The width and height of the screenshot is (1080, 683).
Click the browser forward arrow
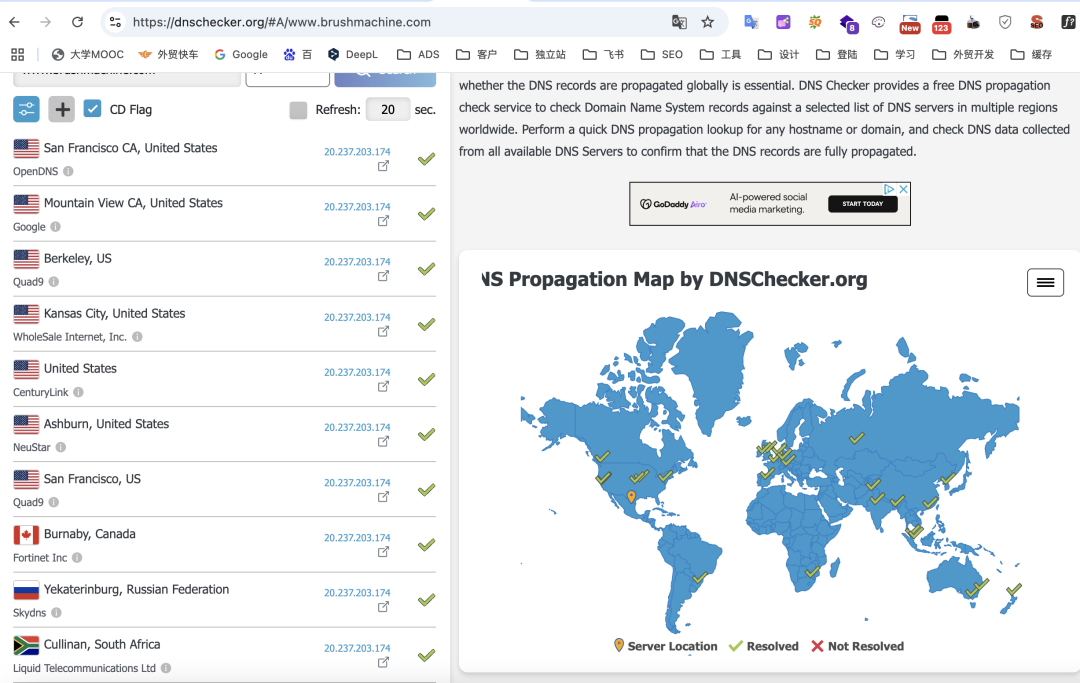[x=45, y=22]
